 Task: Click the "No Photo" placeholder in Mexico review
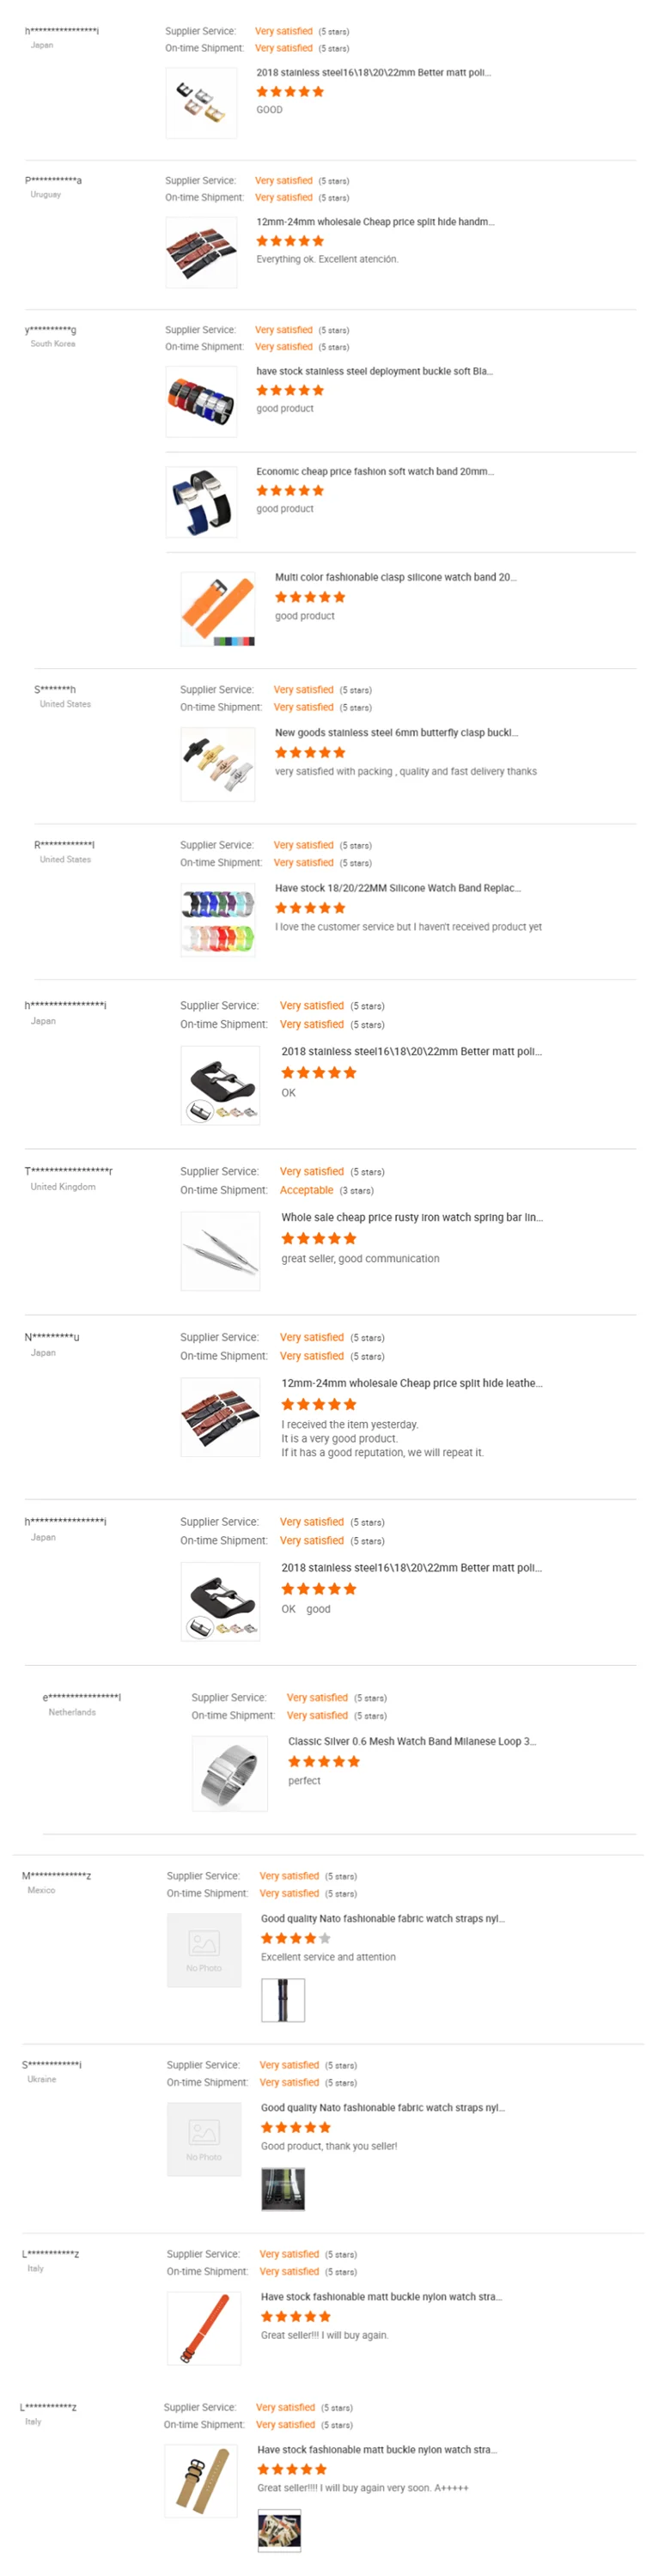click(x=204, y=1950)
